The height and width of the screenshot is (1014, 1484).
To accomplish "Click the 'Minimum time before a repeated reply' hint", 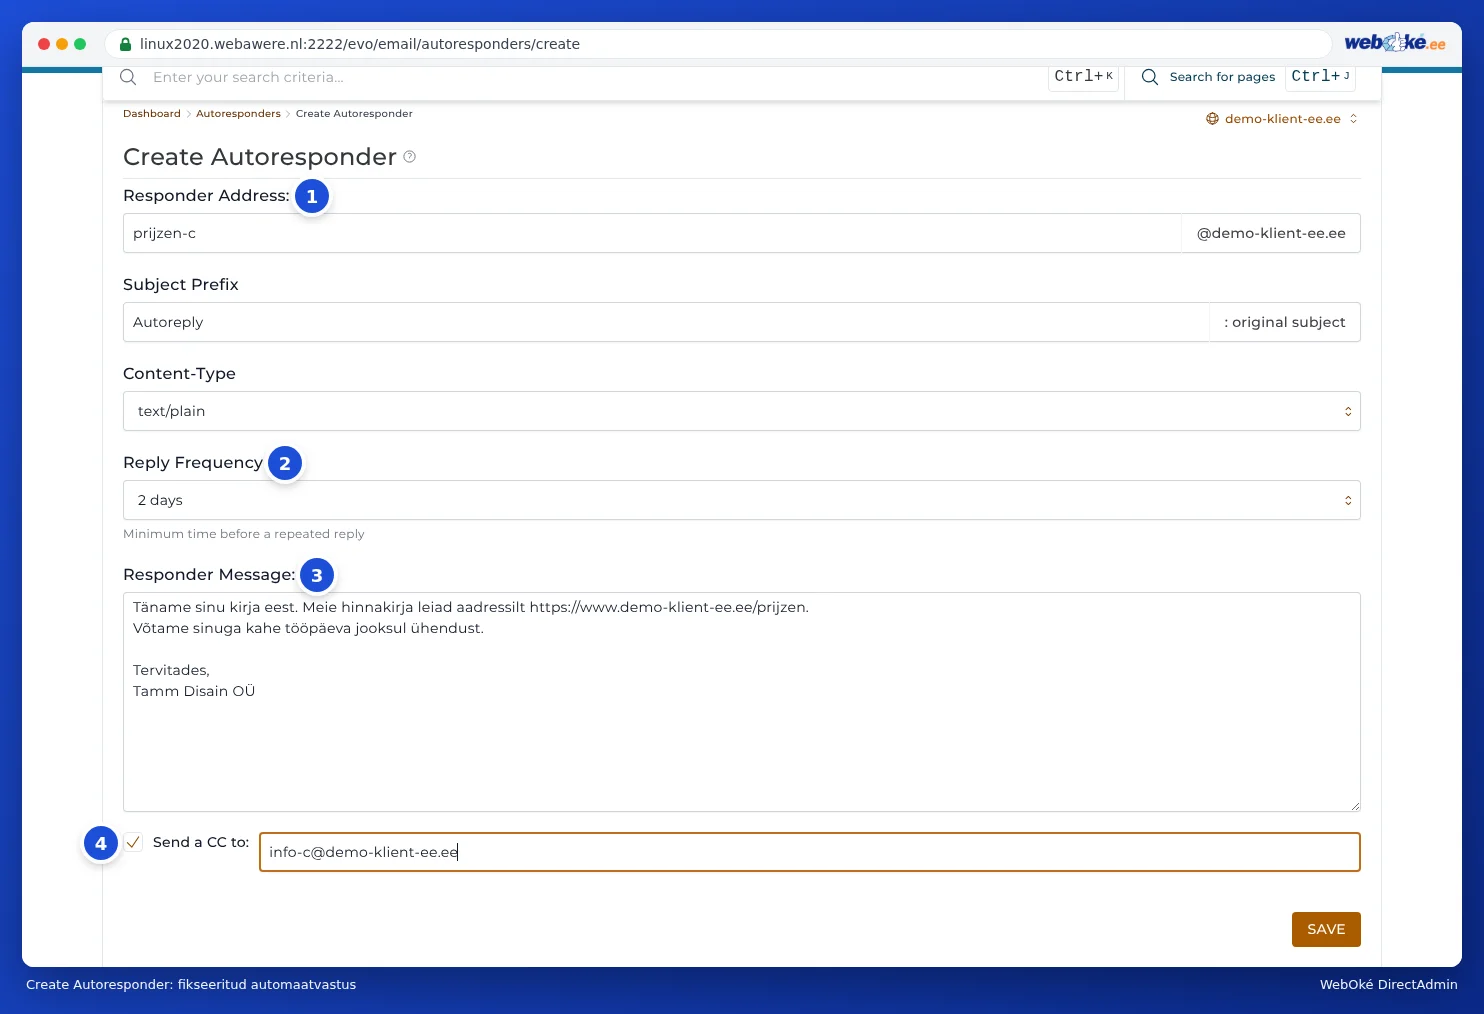I will 244,534.
